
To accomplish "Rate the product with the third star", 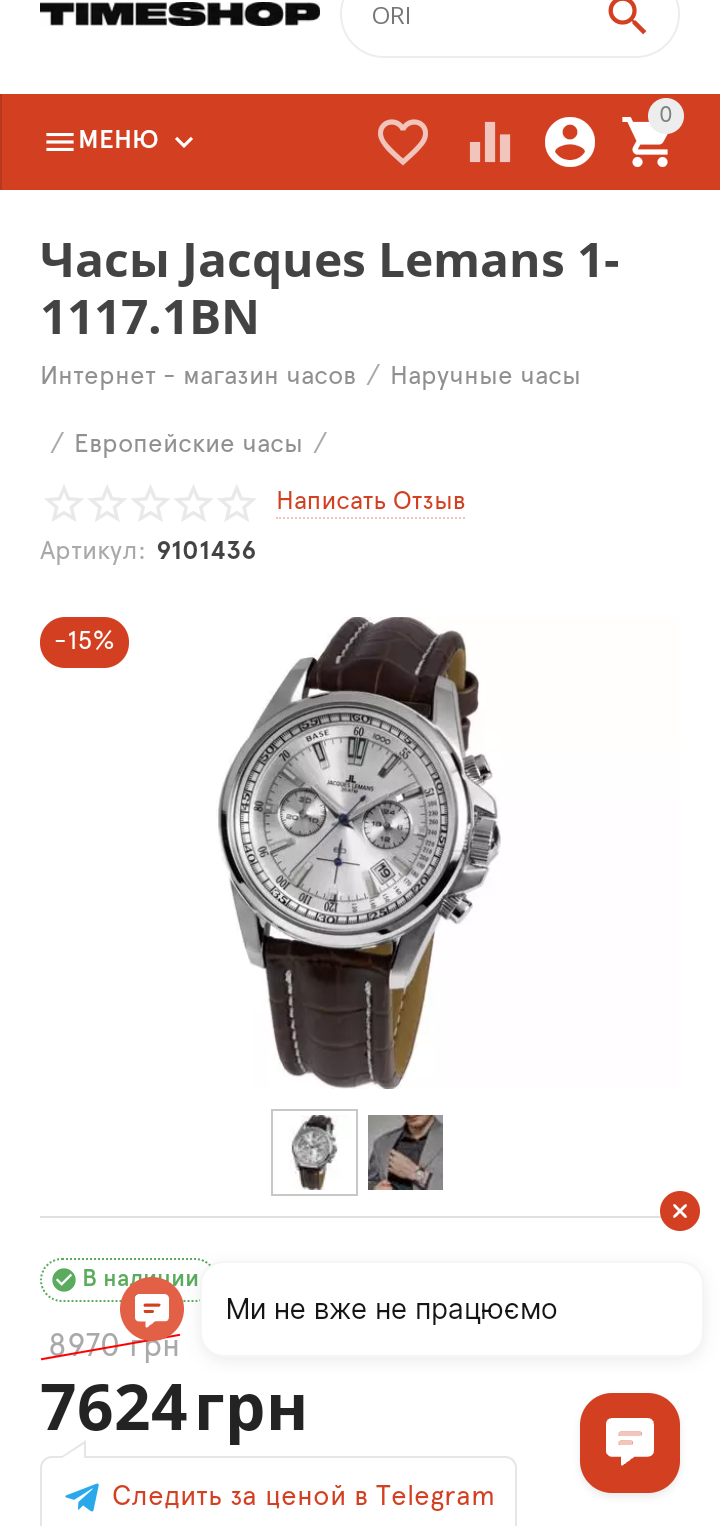I will pyautogui.click(x=150, y=504).
